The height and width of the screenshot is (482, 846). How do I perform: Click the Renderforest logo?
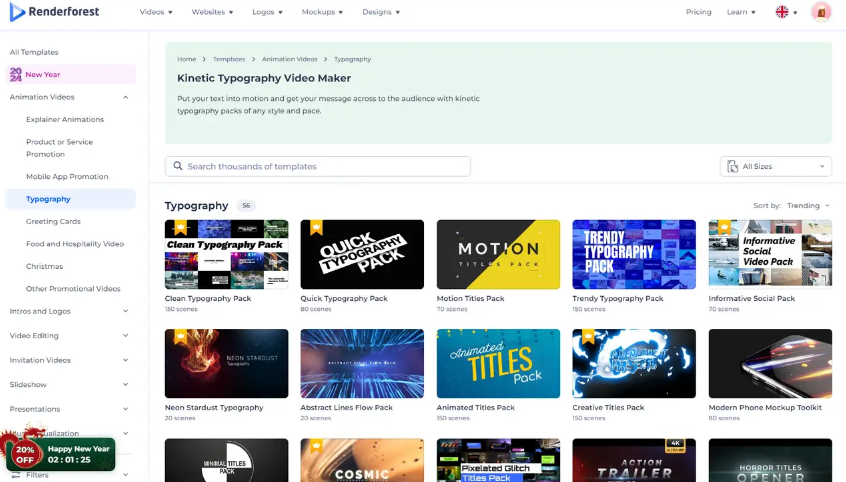tap(54, 11)
